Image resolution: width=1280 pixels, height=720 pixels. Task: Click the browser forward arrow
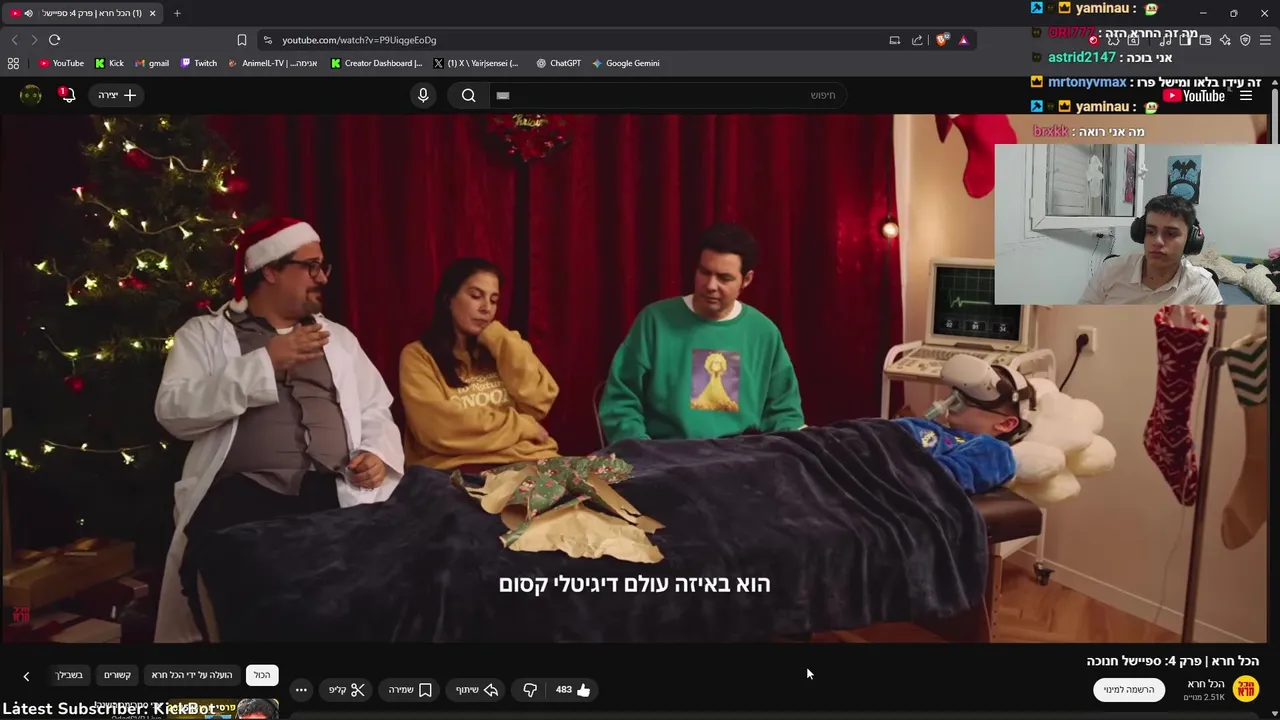coord(34,40)
